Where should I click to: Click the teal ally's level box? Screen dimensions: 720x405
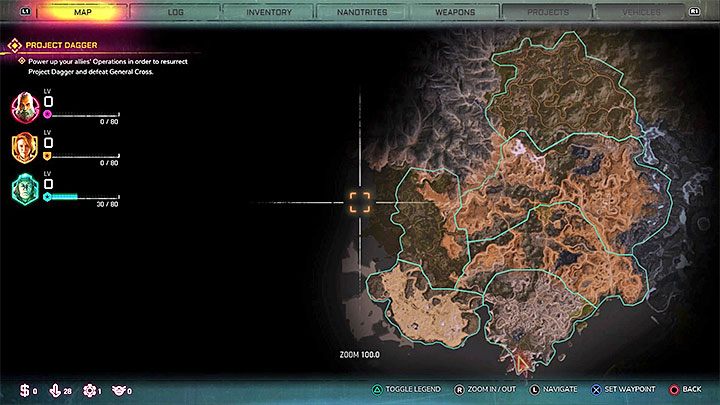[48, 184]
